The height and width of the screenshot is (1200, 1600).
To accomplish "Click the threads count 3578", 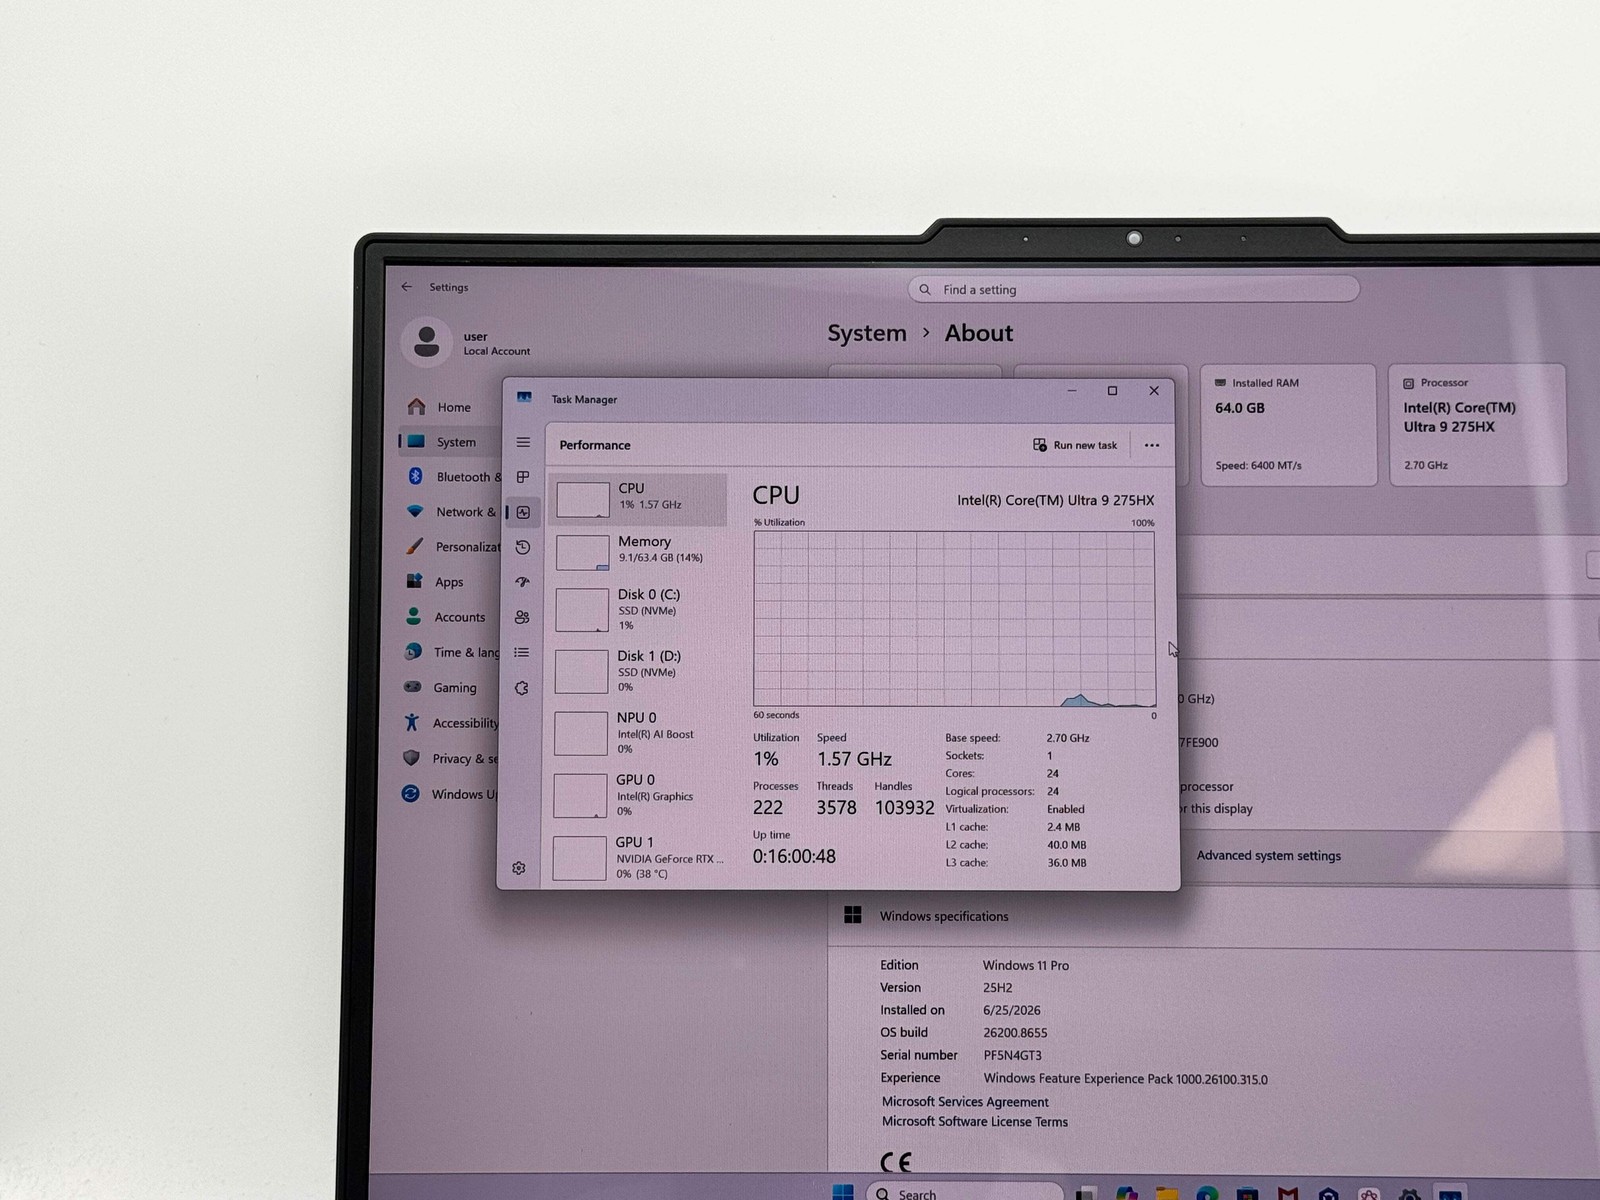I will (x=836, y=807).
